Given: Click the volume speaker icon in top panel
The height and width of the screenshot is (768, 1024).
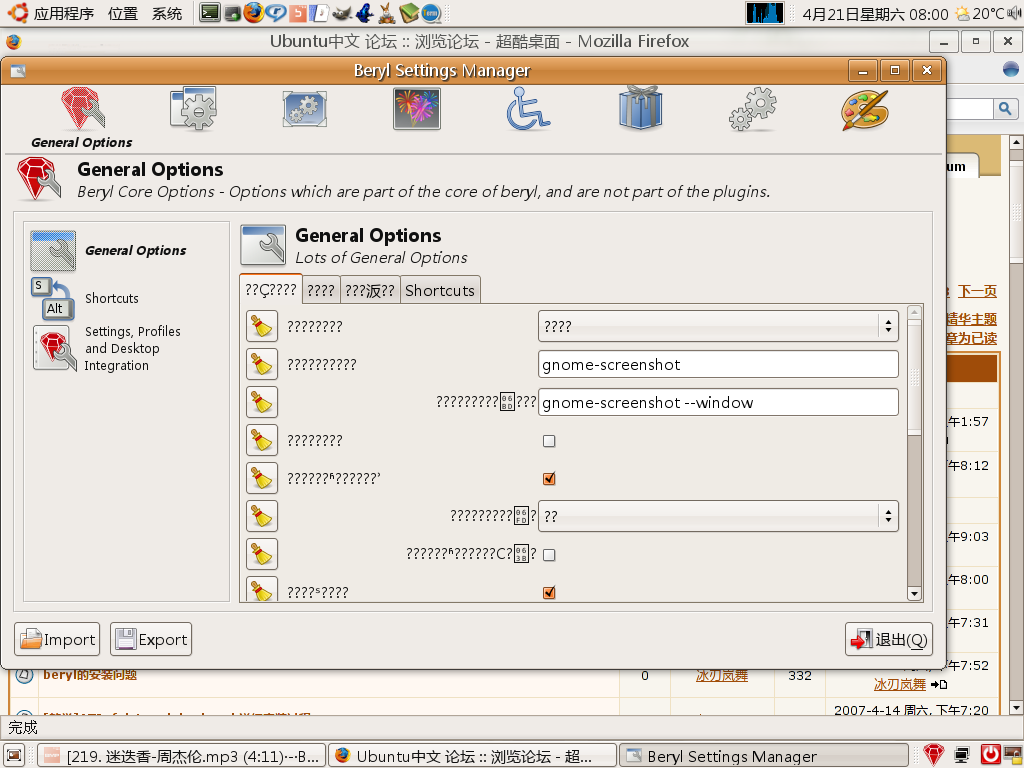Looking at the screenshot, I should [1014, 13].
